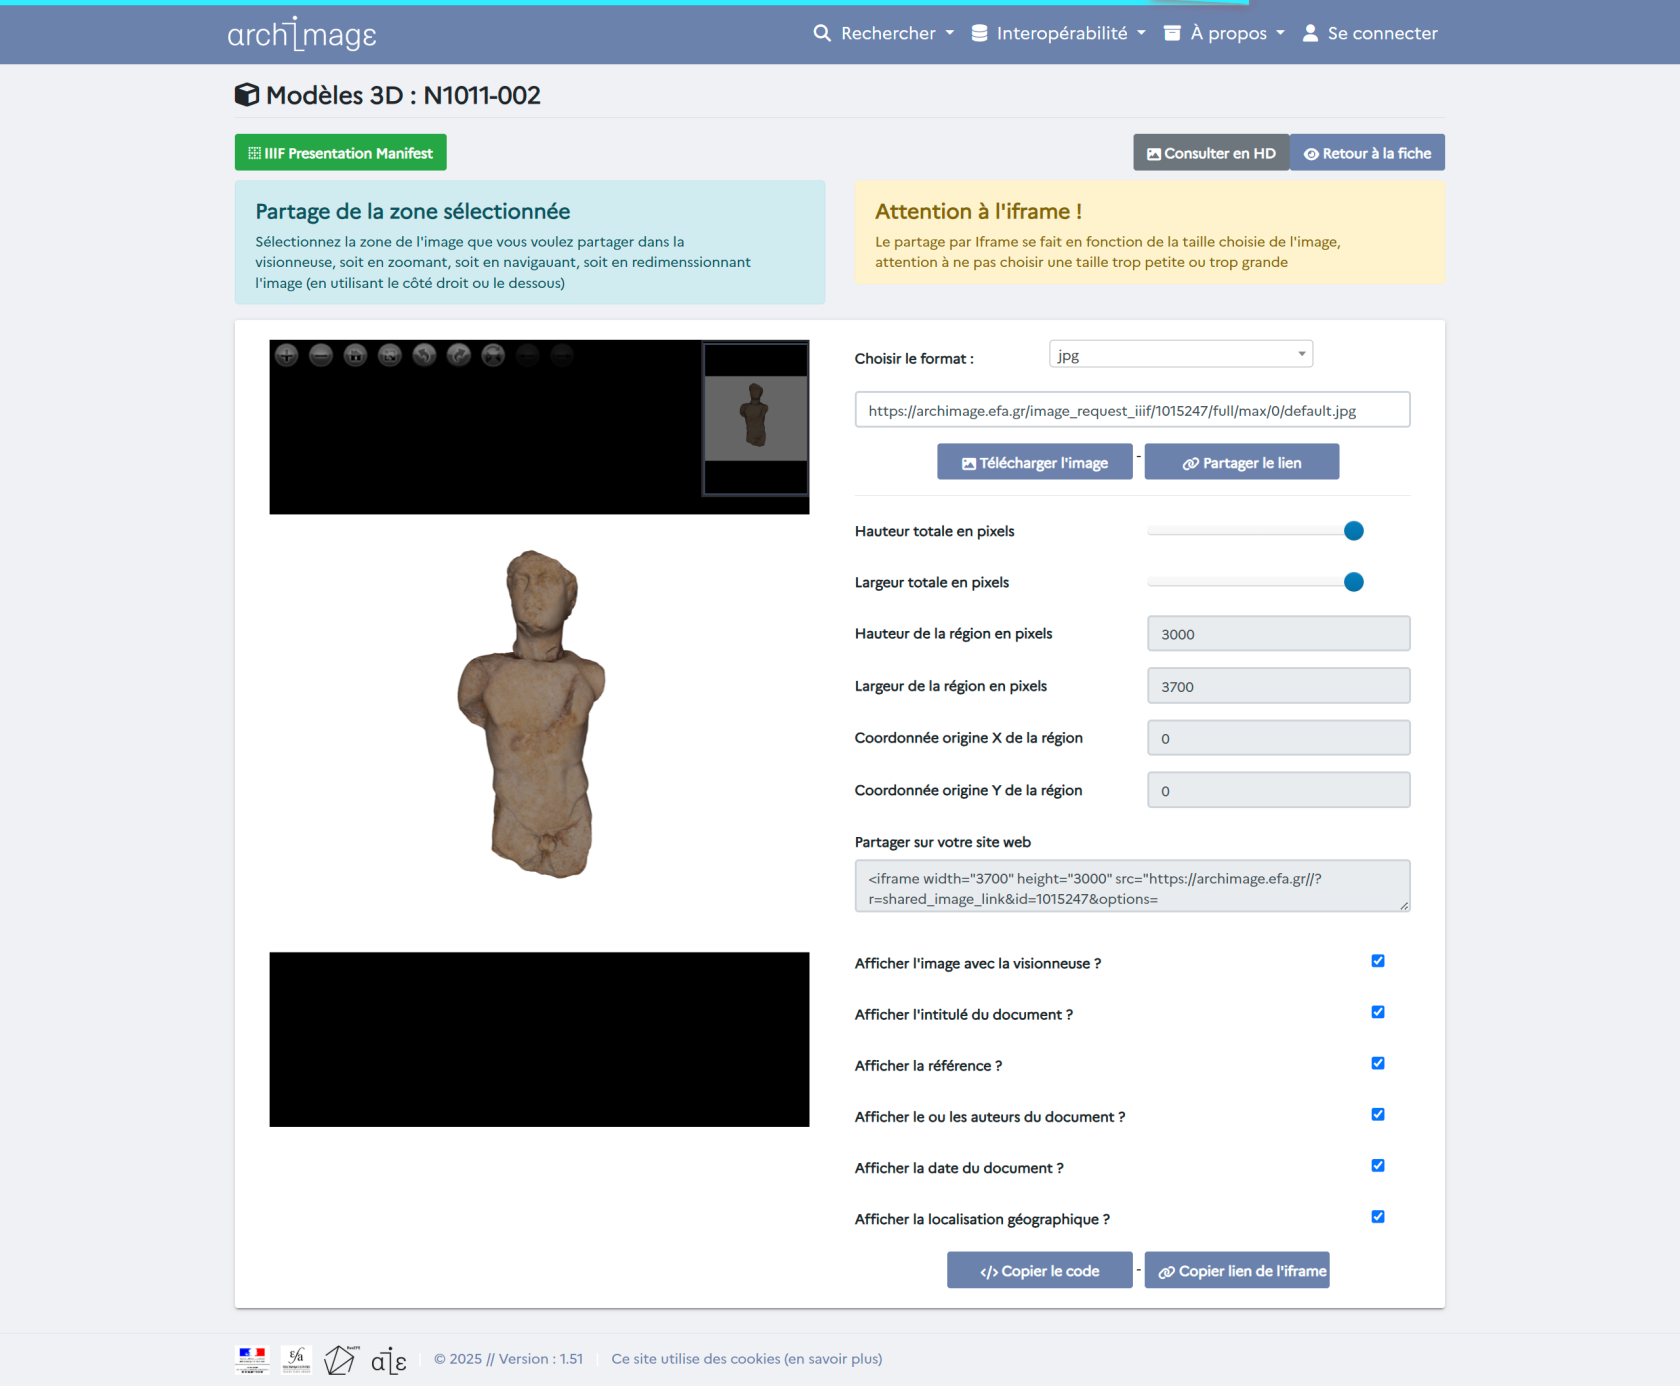This screenshot has height=1386, width=1680.
Task: Open the 'Choisir le format' jpg dropdown
Action: 1180,355
